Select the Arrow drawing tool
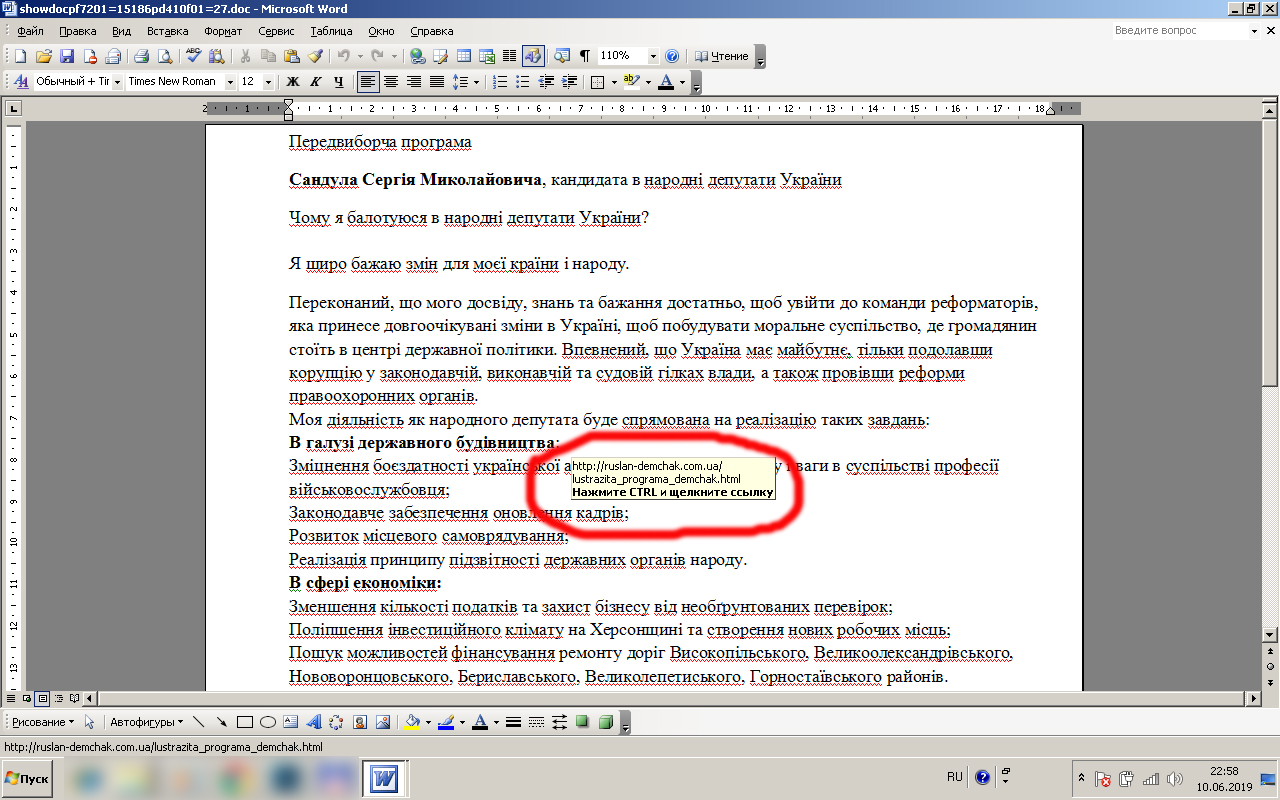 coord(221,722)
